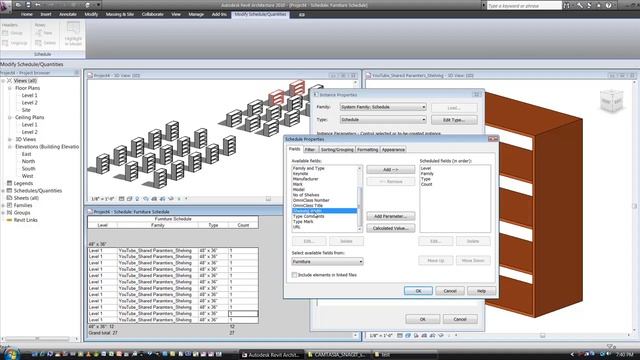
Task: Expand the 3D Views tree node
Action: coord(10,140)
